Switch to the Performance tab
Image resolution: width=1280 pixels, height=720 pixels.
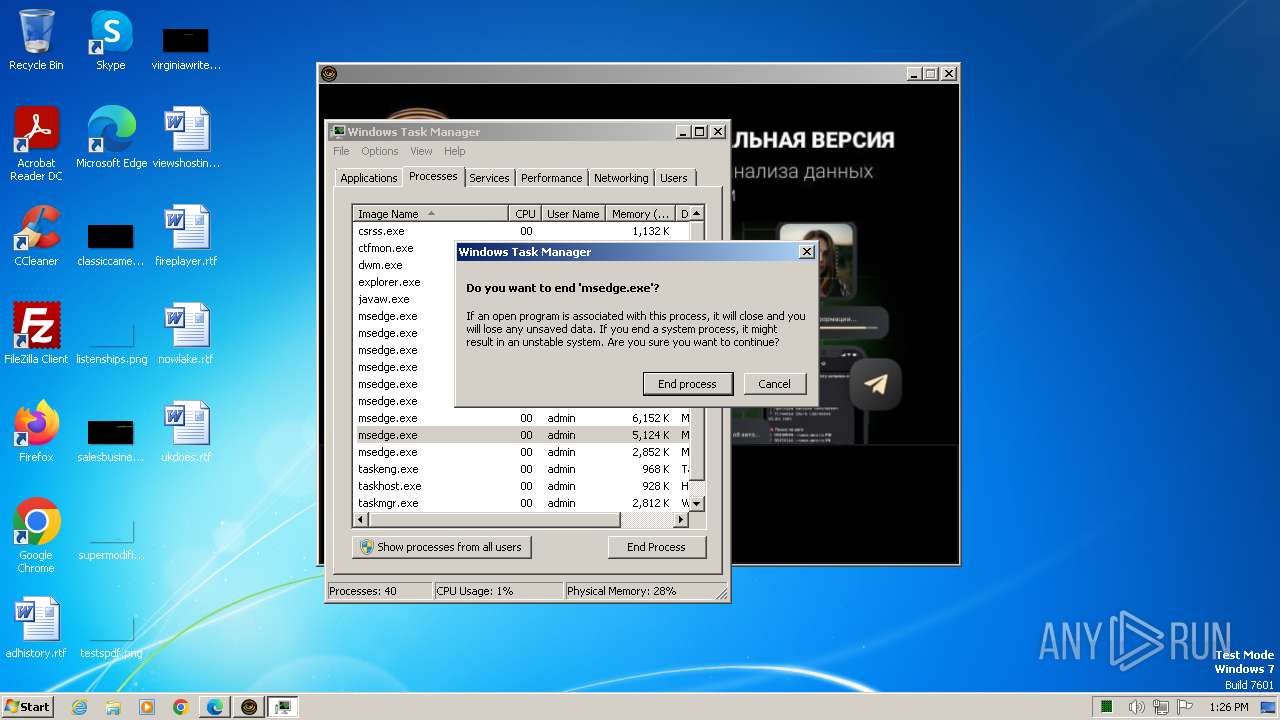coord(551,178)
